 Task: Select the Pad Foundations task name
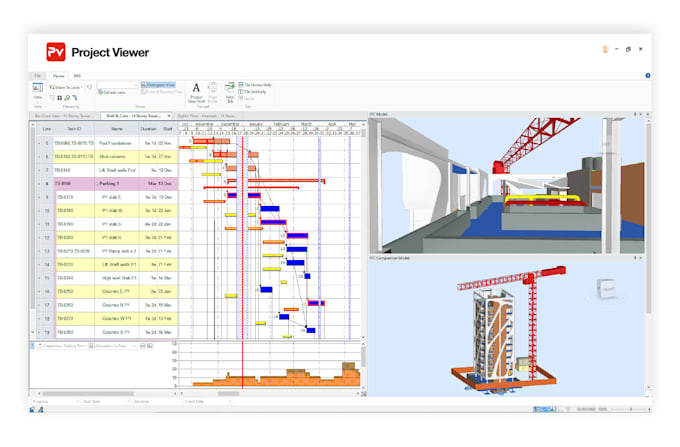pos(115,143)
